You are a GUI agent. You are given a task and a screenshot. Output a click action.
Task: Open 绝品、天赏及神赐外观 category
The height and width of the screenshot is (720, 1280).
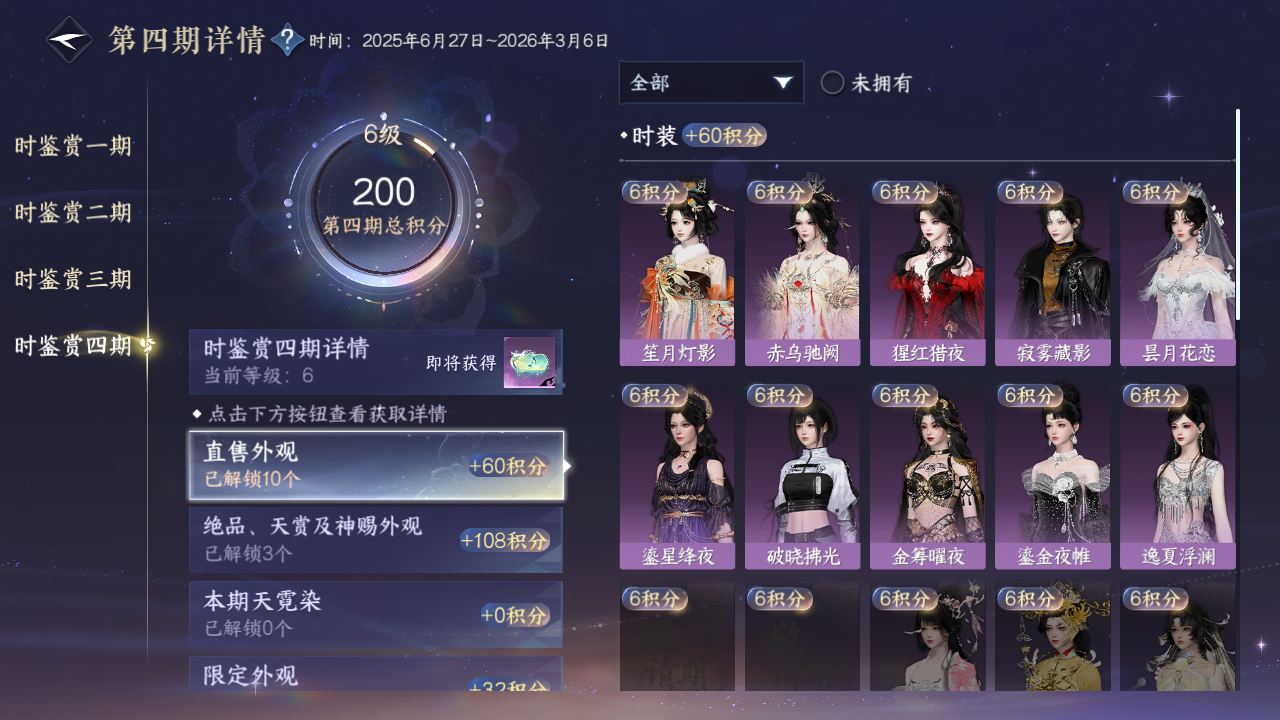[376, 540]
